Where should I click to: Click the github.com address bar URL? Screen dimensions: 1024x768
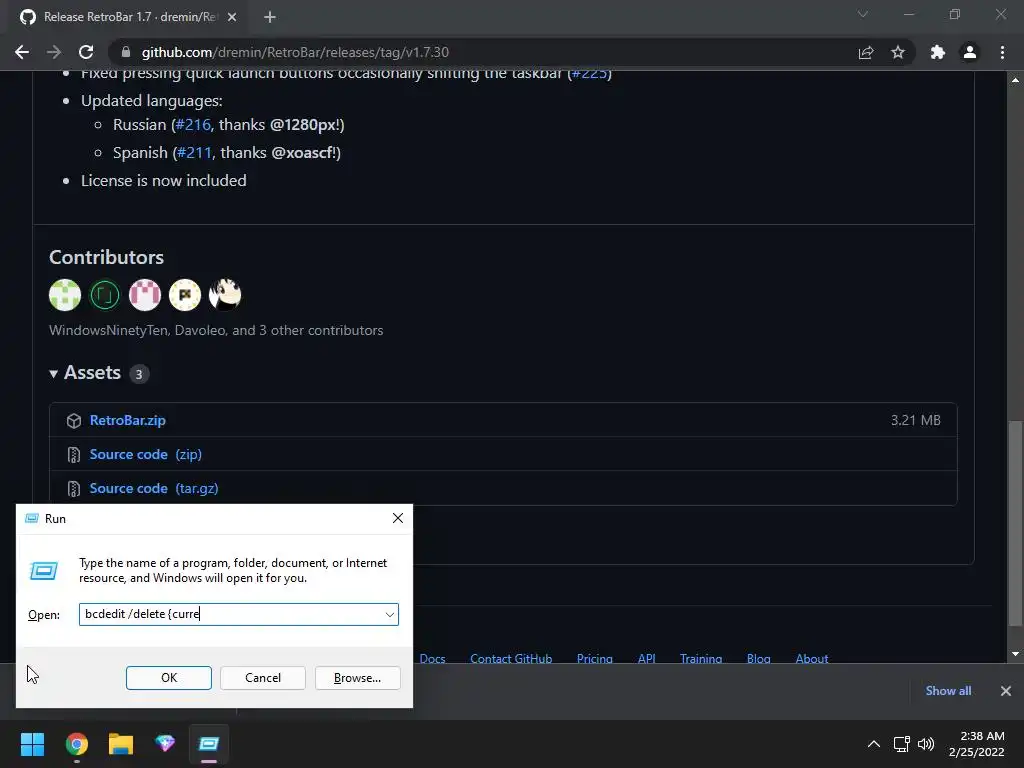(x=295, y=52)
